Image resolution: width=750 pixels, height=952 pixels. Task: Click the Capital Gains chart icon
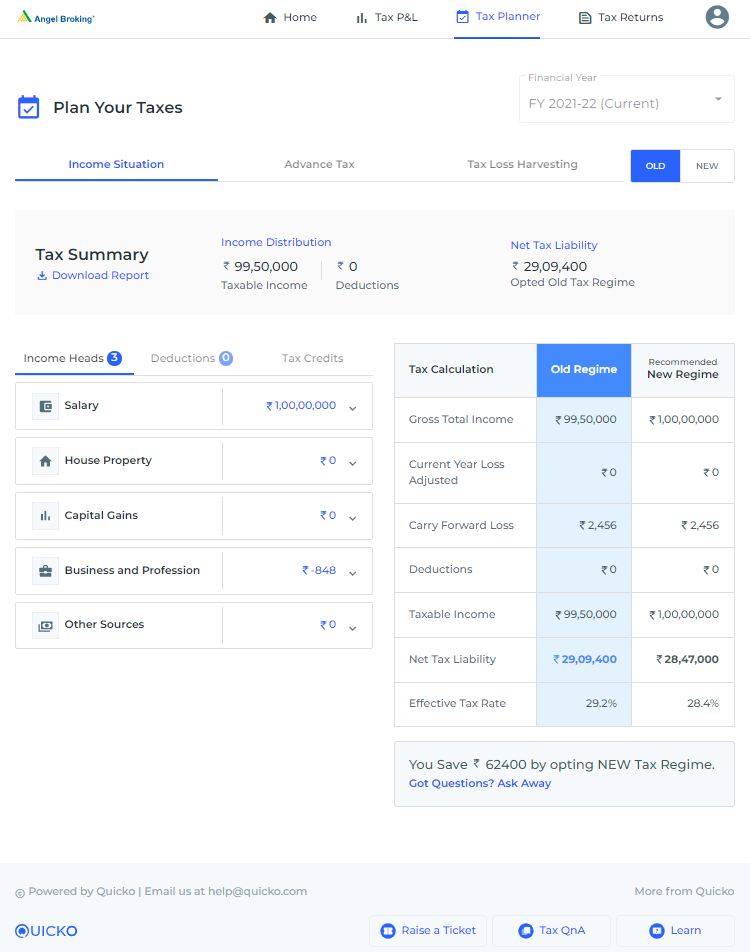pyautogui.click(x=46, y=516)
